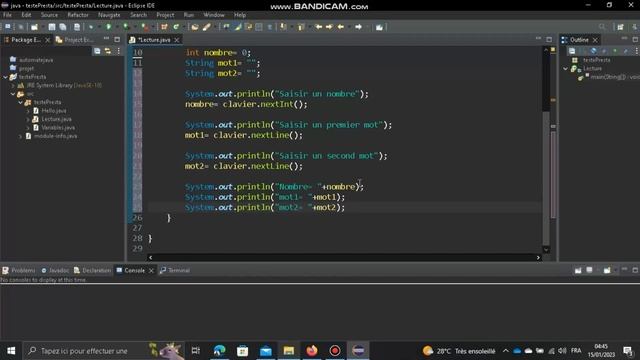The image size is (640, 360).
Task: Click the Save icon in the toolbar
Action: [52, 27]
